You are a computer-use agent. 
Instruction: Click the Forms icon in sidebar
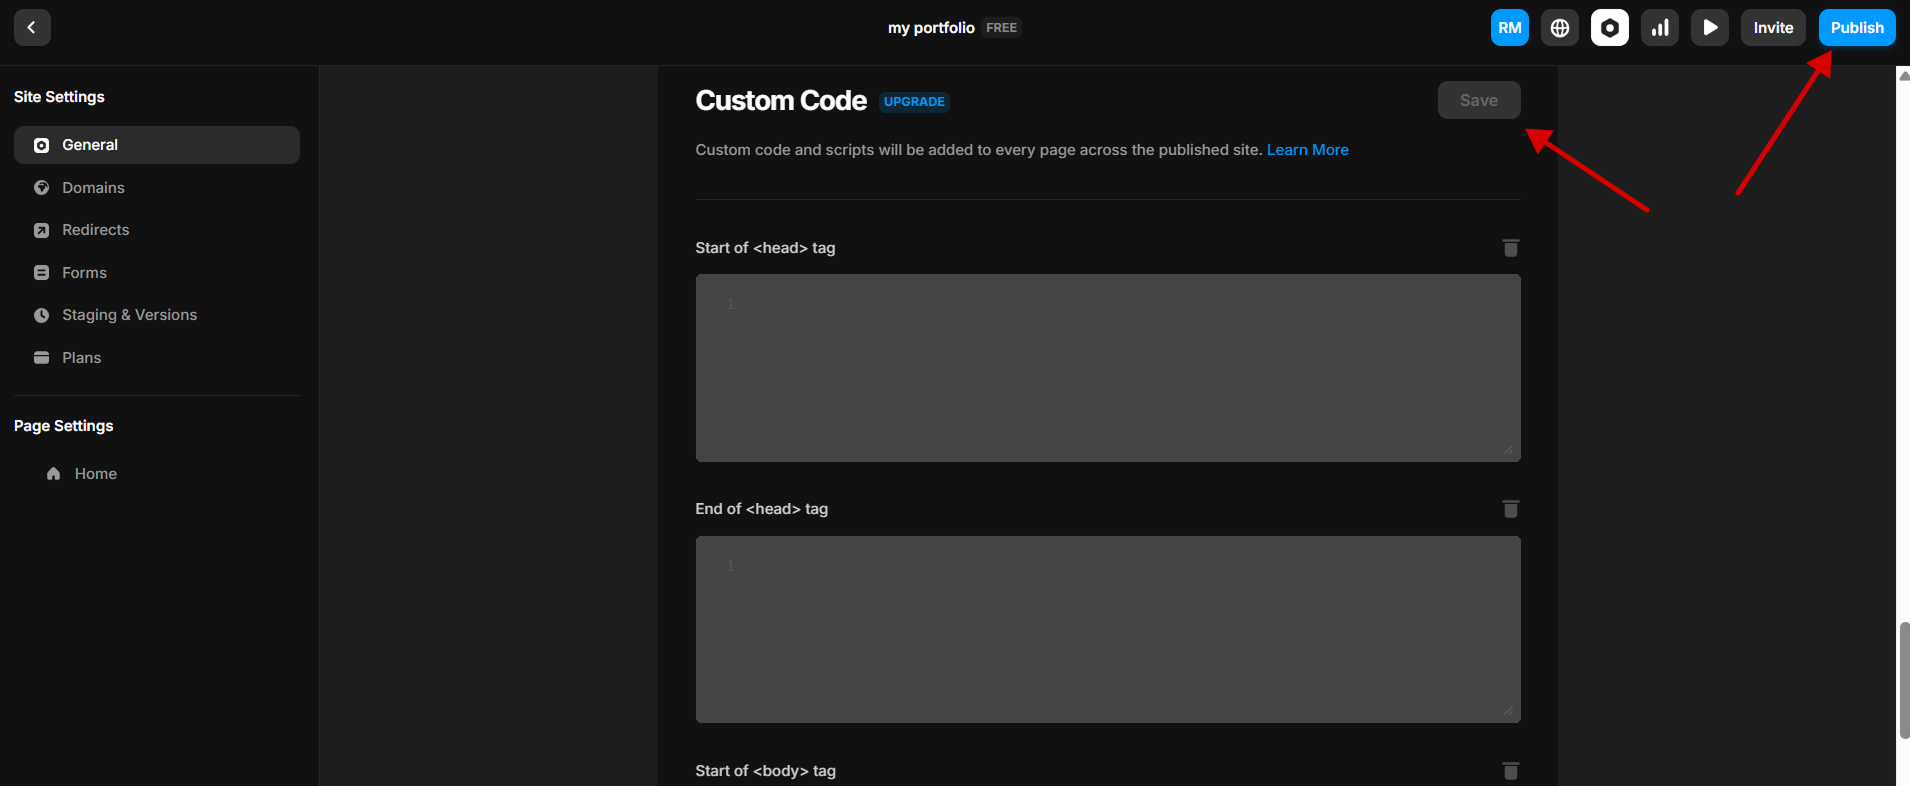41,273
